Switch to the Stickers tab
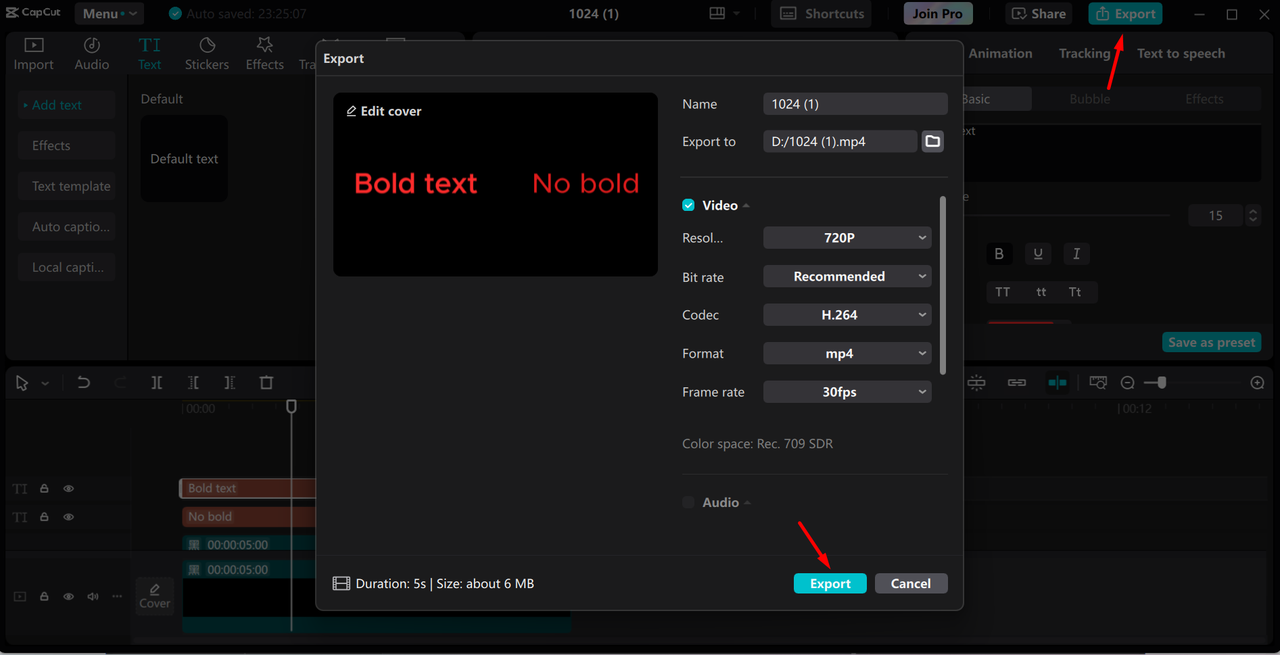Image resolution: width=1280 pixels, height=655 pixels. (x=207, y=54)
